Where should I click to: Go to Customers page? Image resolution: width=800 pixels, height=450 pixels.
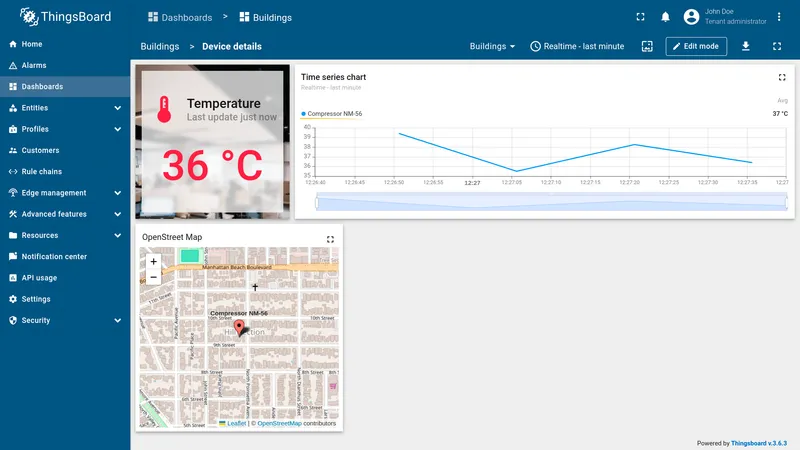pos(65,151)
